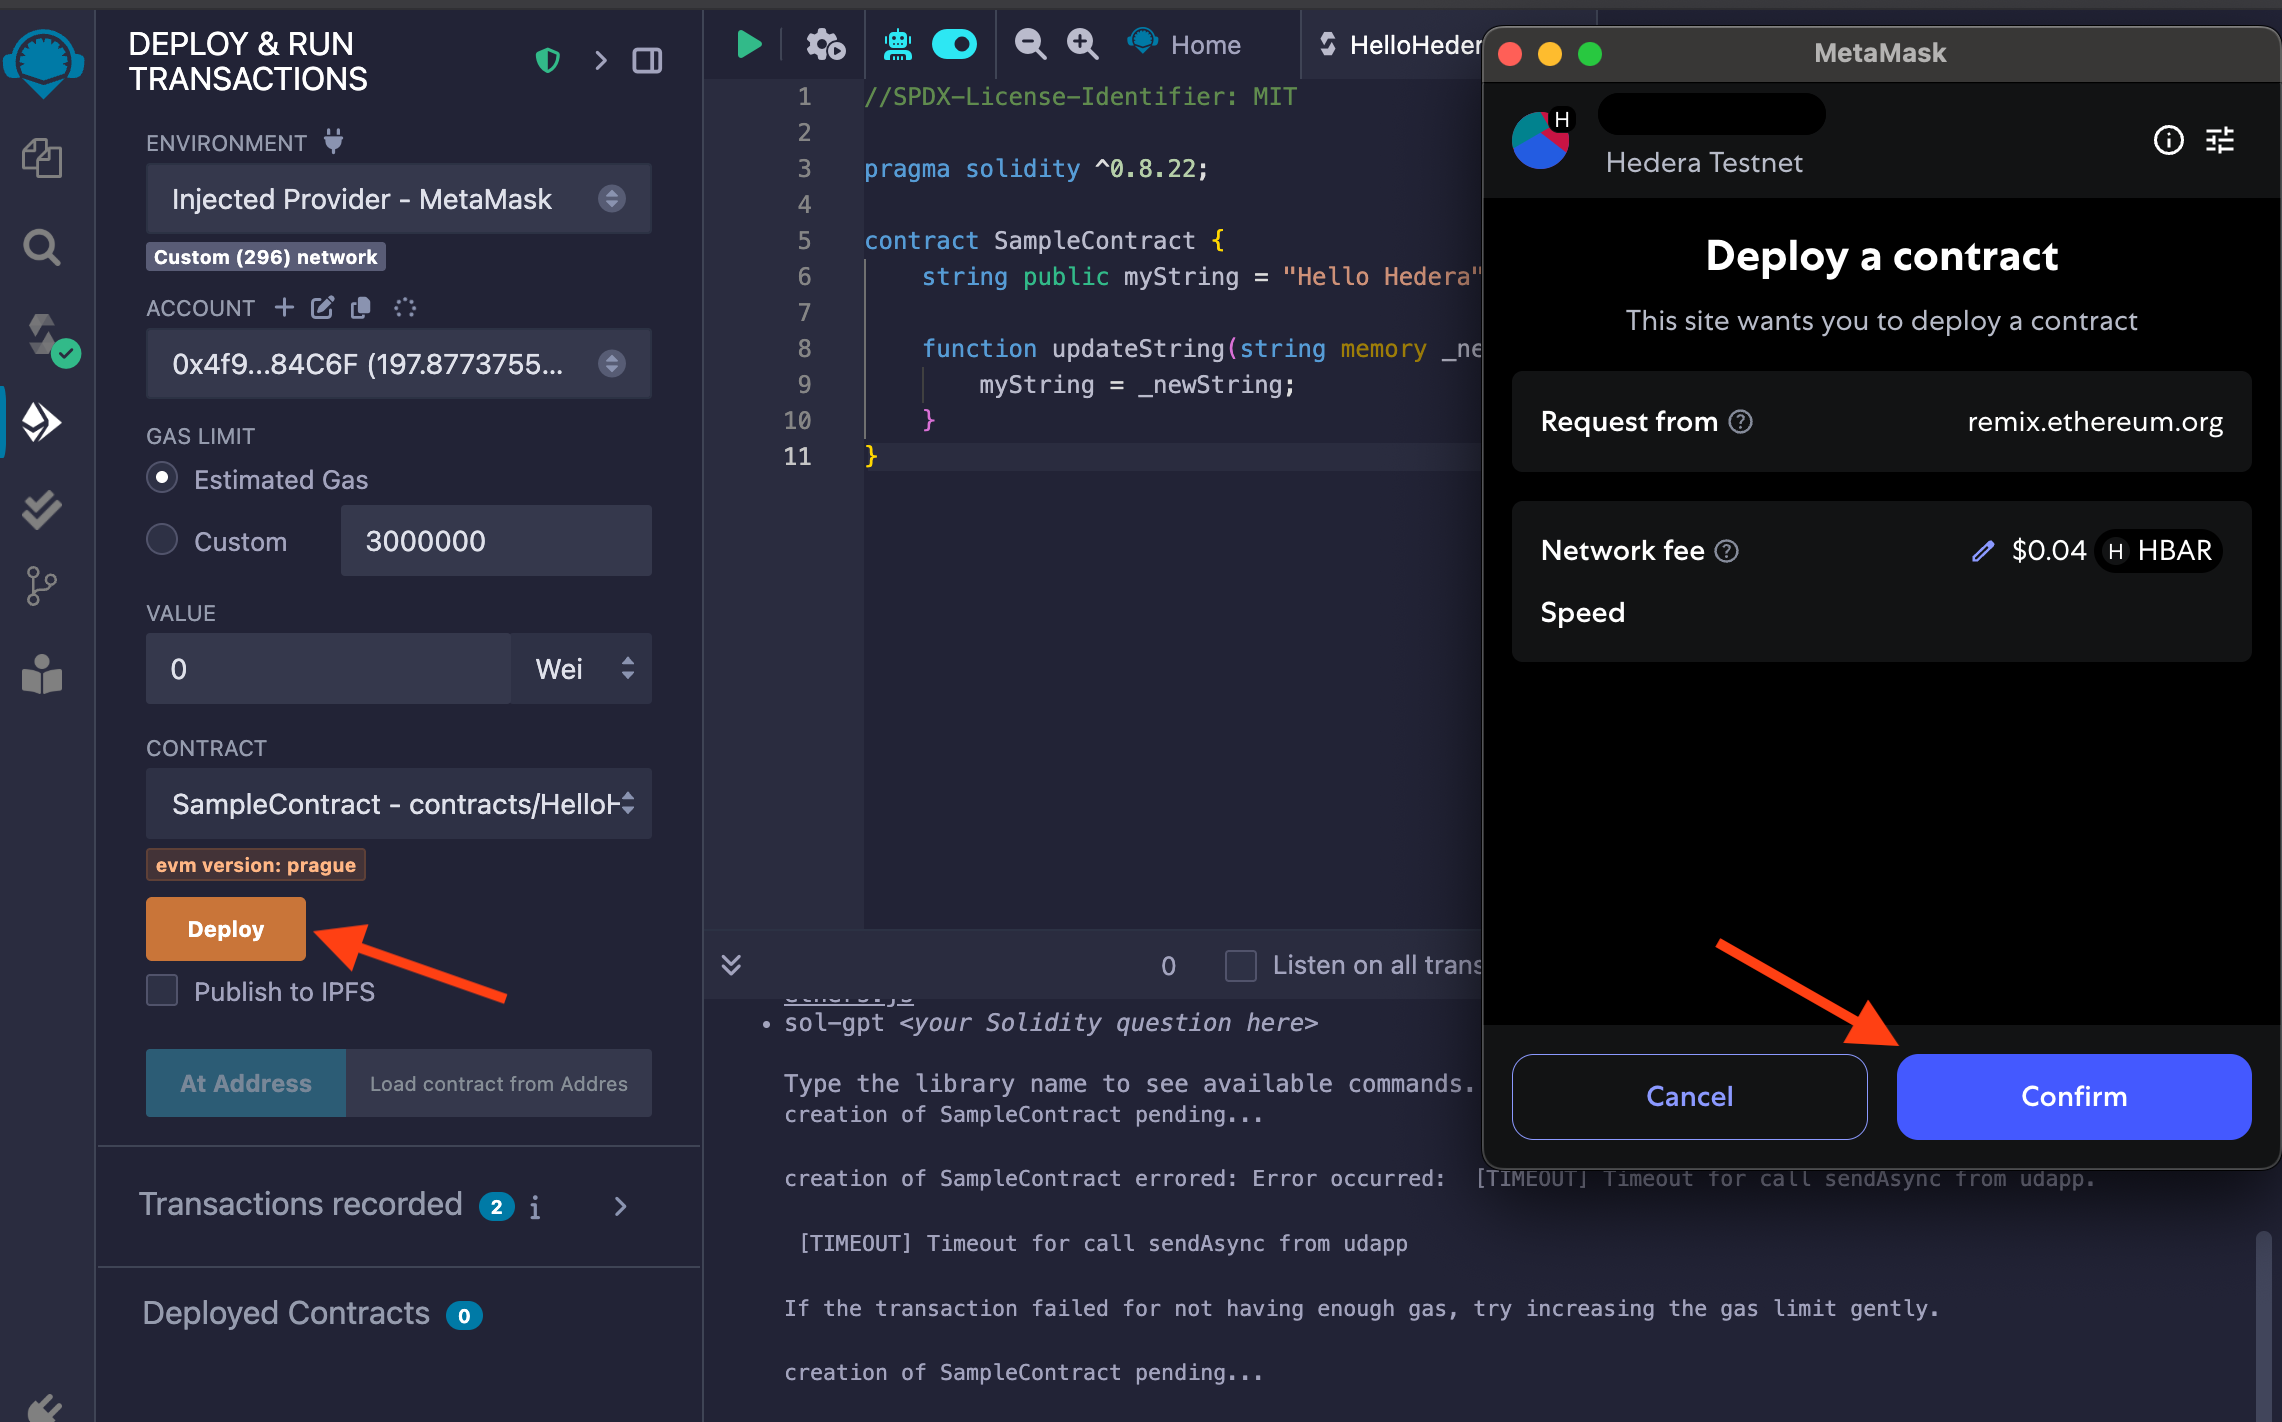This screenshot has width=2282, height=1422.
Task: Click the blue Confirm button in MetaMask
Action: (x=2073, y=1096)
